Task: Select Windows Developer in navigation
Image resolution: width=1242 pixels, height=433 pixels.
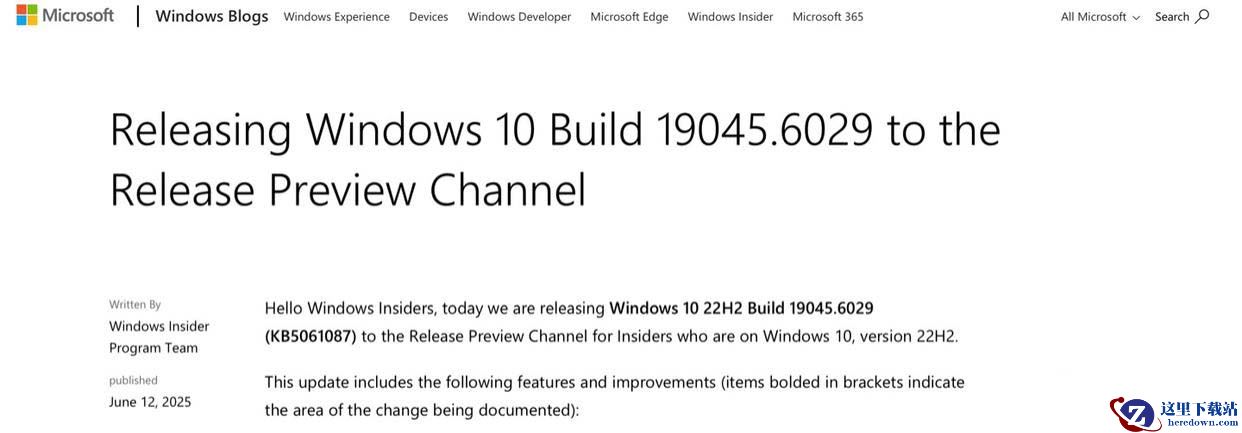Action: click(x=519, y=17)
